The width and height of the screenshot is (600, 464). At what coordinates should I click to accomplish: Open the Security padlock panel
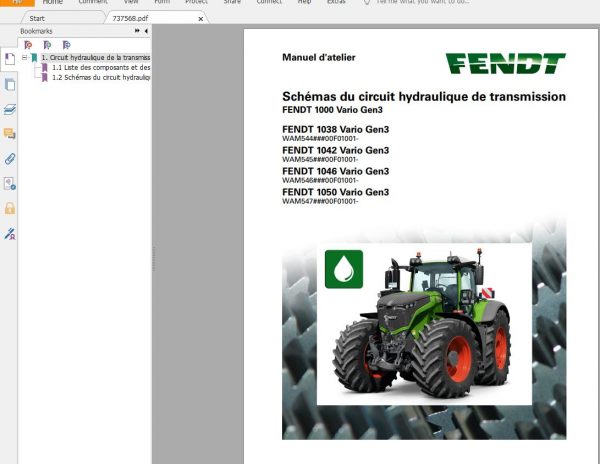pyautogui.click(x=10, y=208)
